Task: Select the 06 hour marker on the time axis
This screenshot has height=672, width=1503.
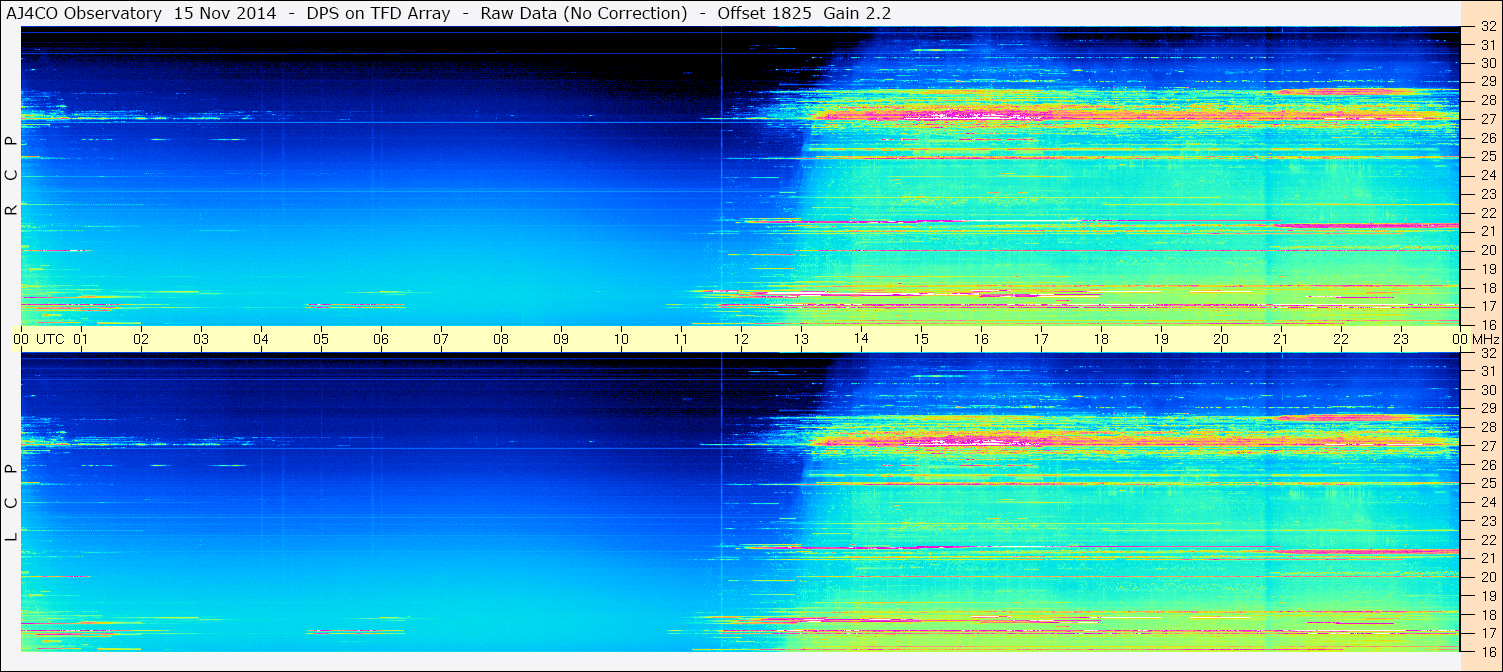Action: pos(381,339)
